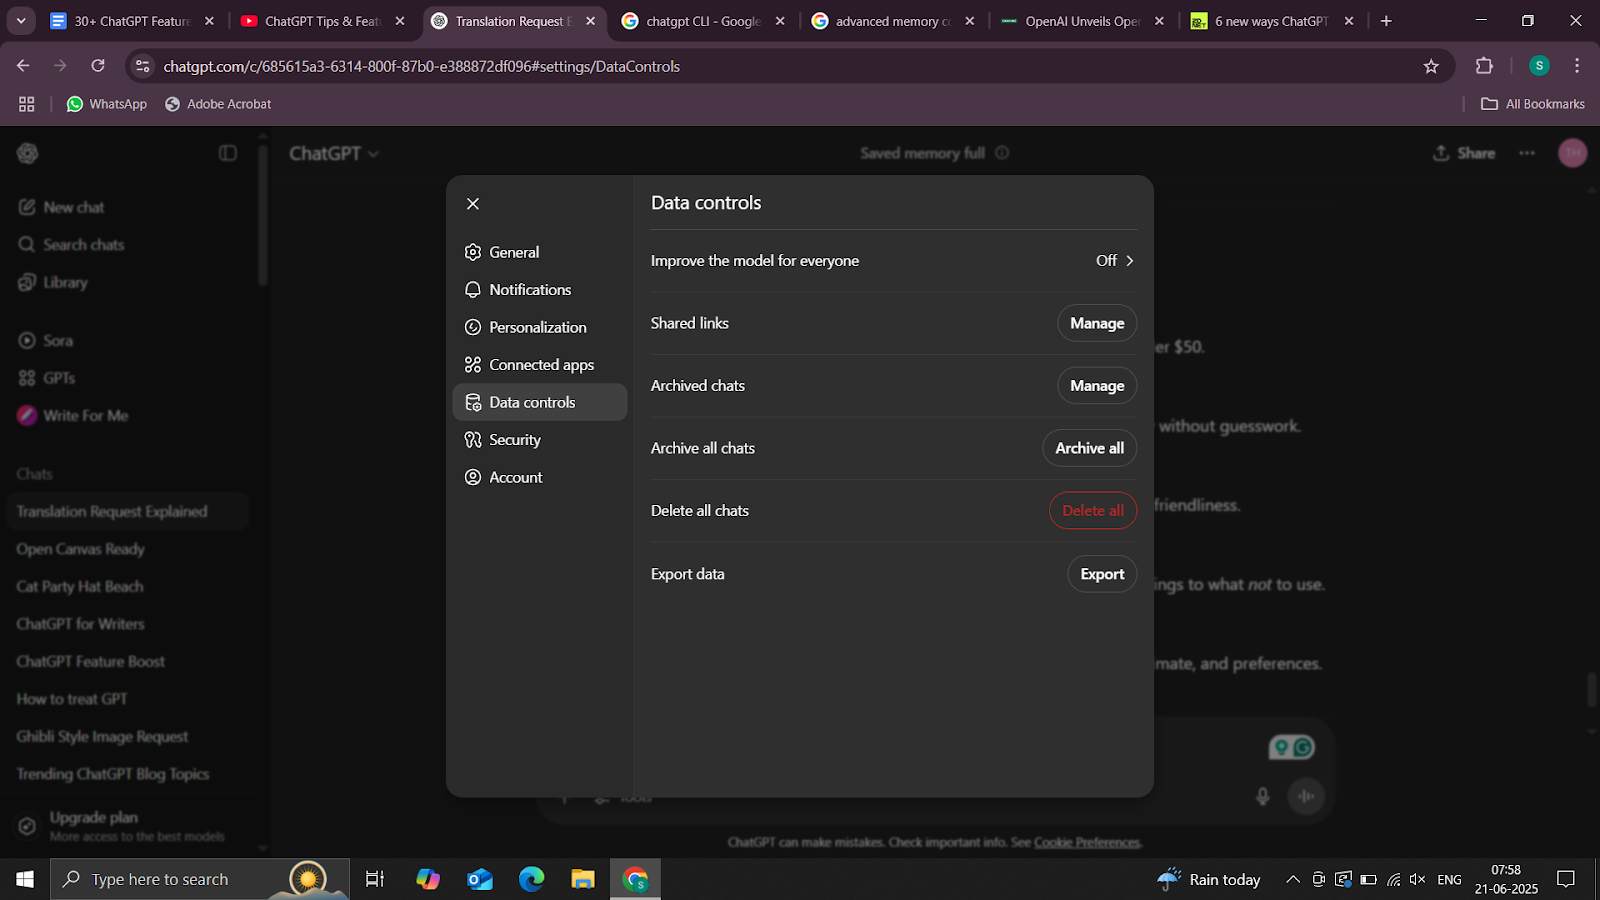1600x900 pixels.
Task: Close the settings dialog with the X icon
Action: tap(473, 204)
